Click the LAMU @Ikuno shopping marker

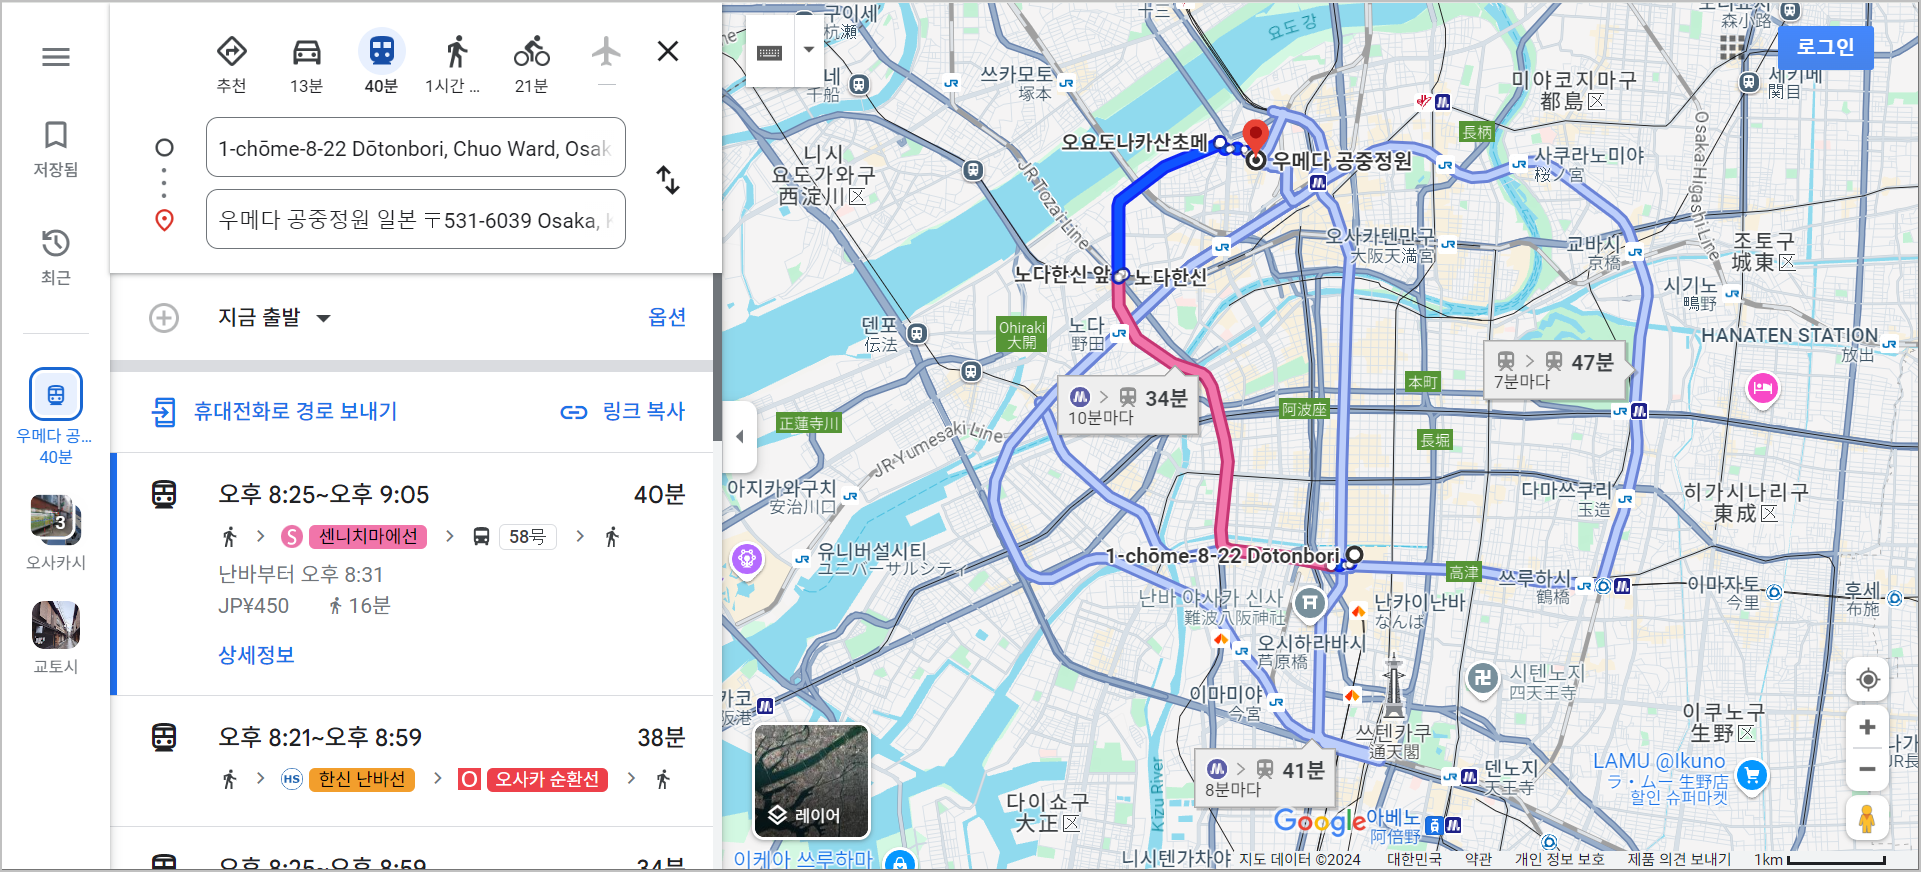1752,775
